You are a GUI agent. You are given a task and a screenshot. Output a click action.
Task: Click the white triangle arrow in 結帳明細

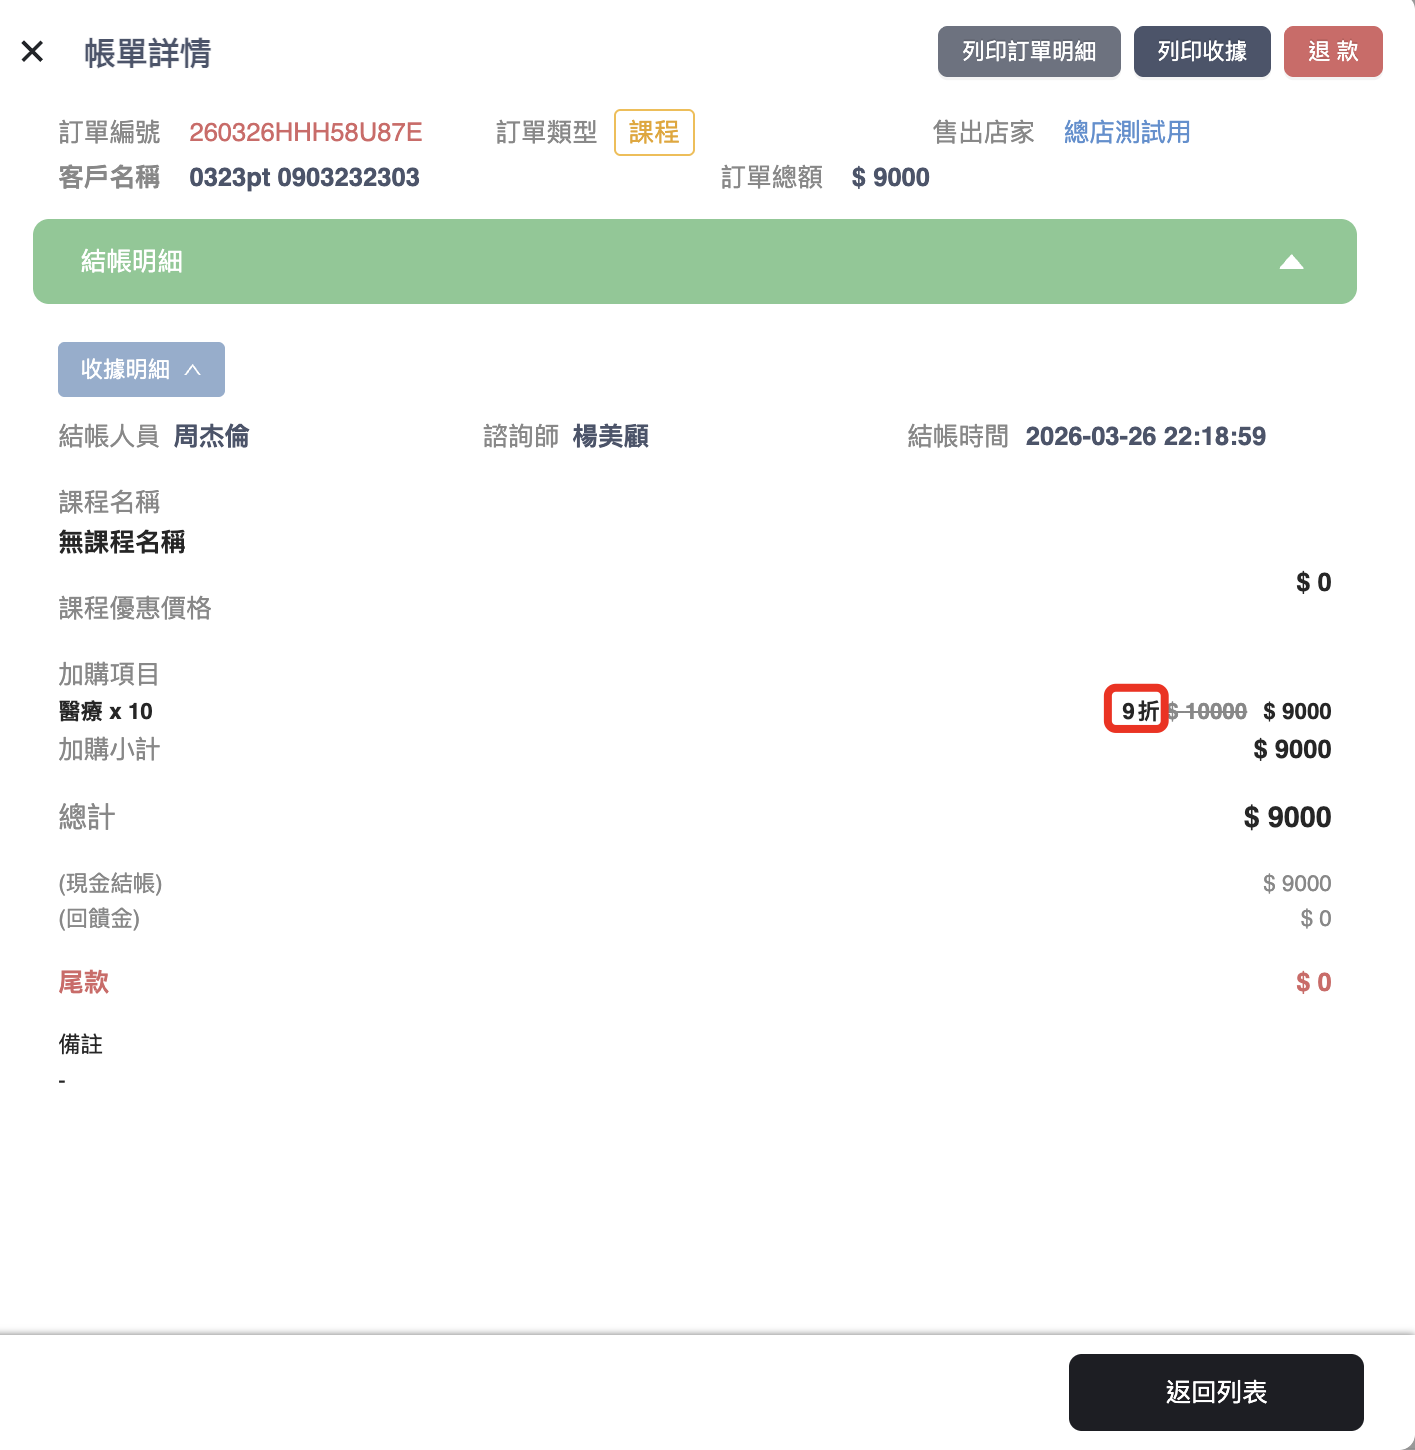click(1291, 262)
